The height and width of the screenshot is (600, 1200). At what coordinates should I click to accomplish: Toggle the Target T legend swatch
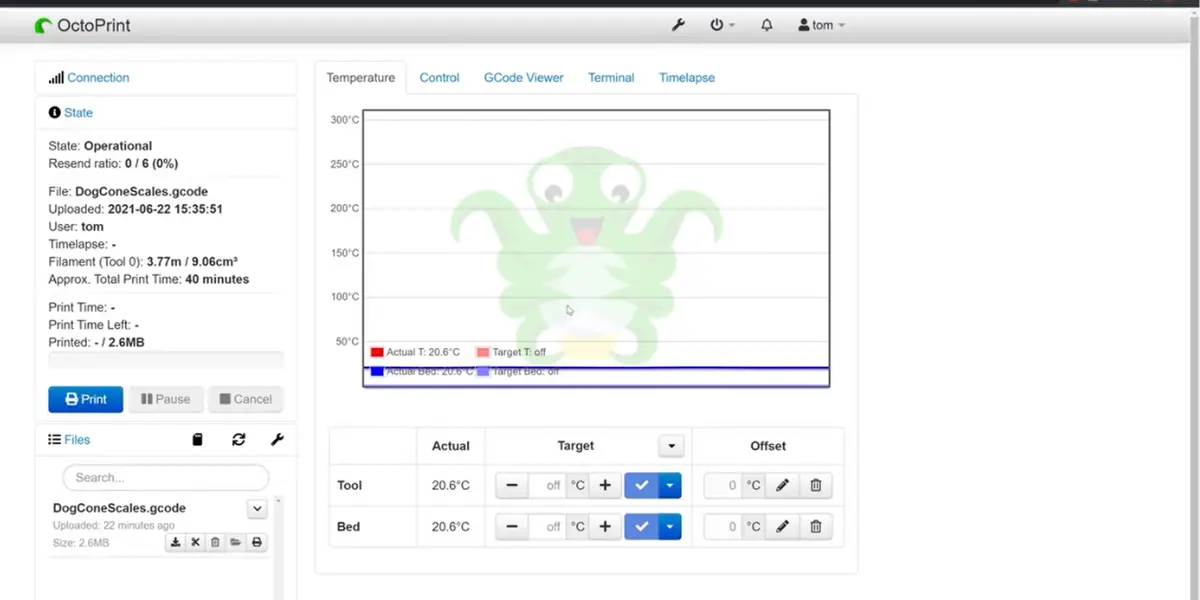point(483,352)
